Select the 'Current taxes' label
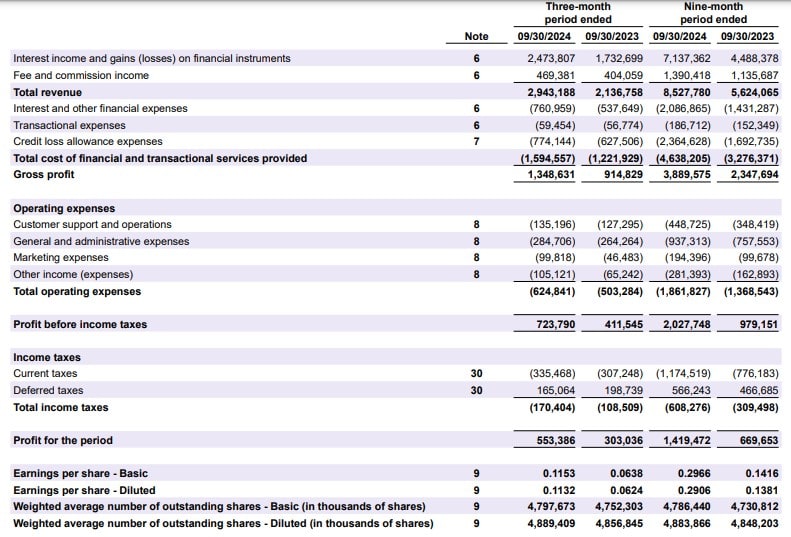791x537 pixels. (45, 373)
